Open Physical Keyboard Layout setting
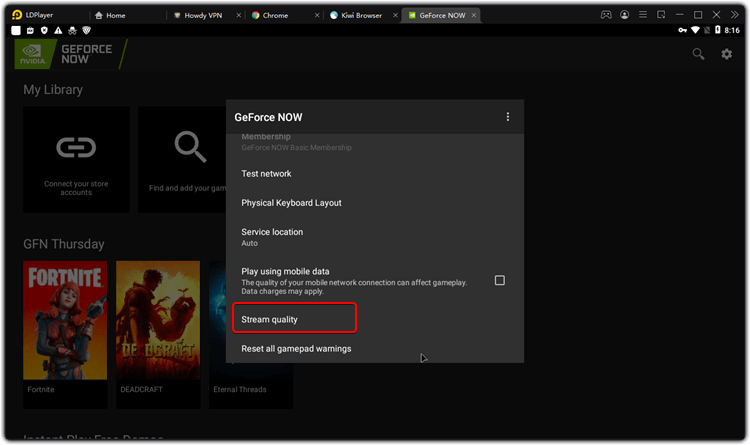This screenshot has width=750, height=445. click(375, 203)
